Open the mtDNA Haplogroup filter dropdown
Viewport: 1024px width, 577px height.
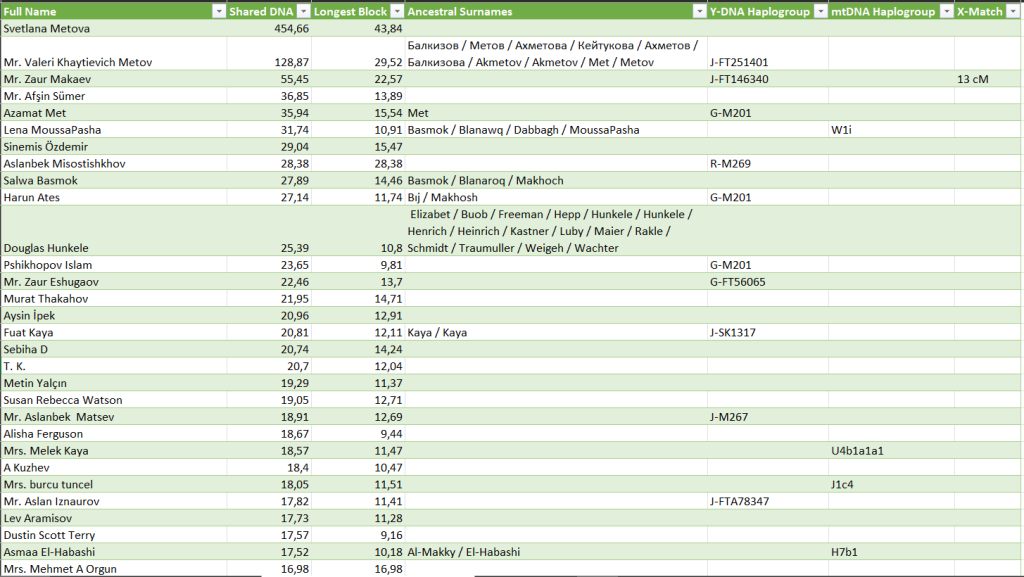(x=945, y=11)
